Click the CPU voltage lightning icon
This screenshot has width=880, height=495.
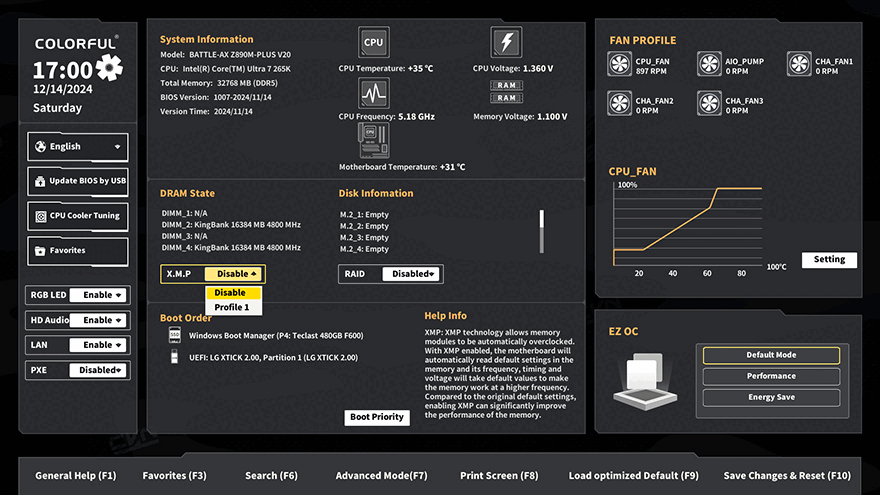click(506, 42)
